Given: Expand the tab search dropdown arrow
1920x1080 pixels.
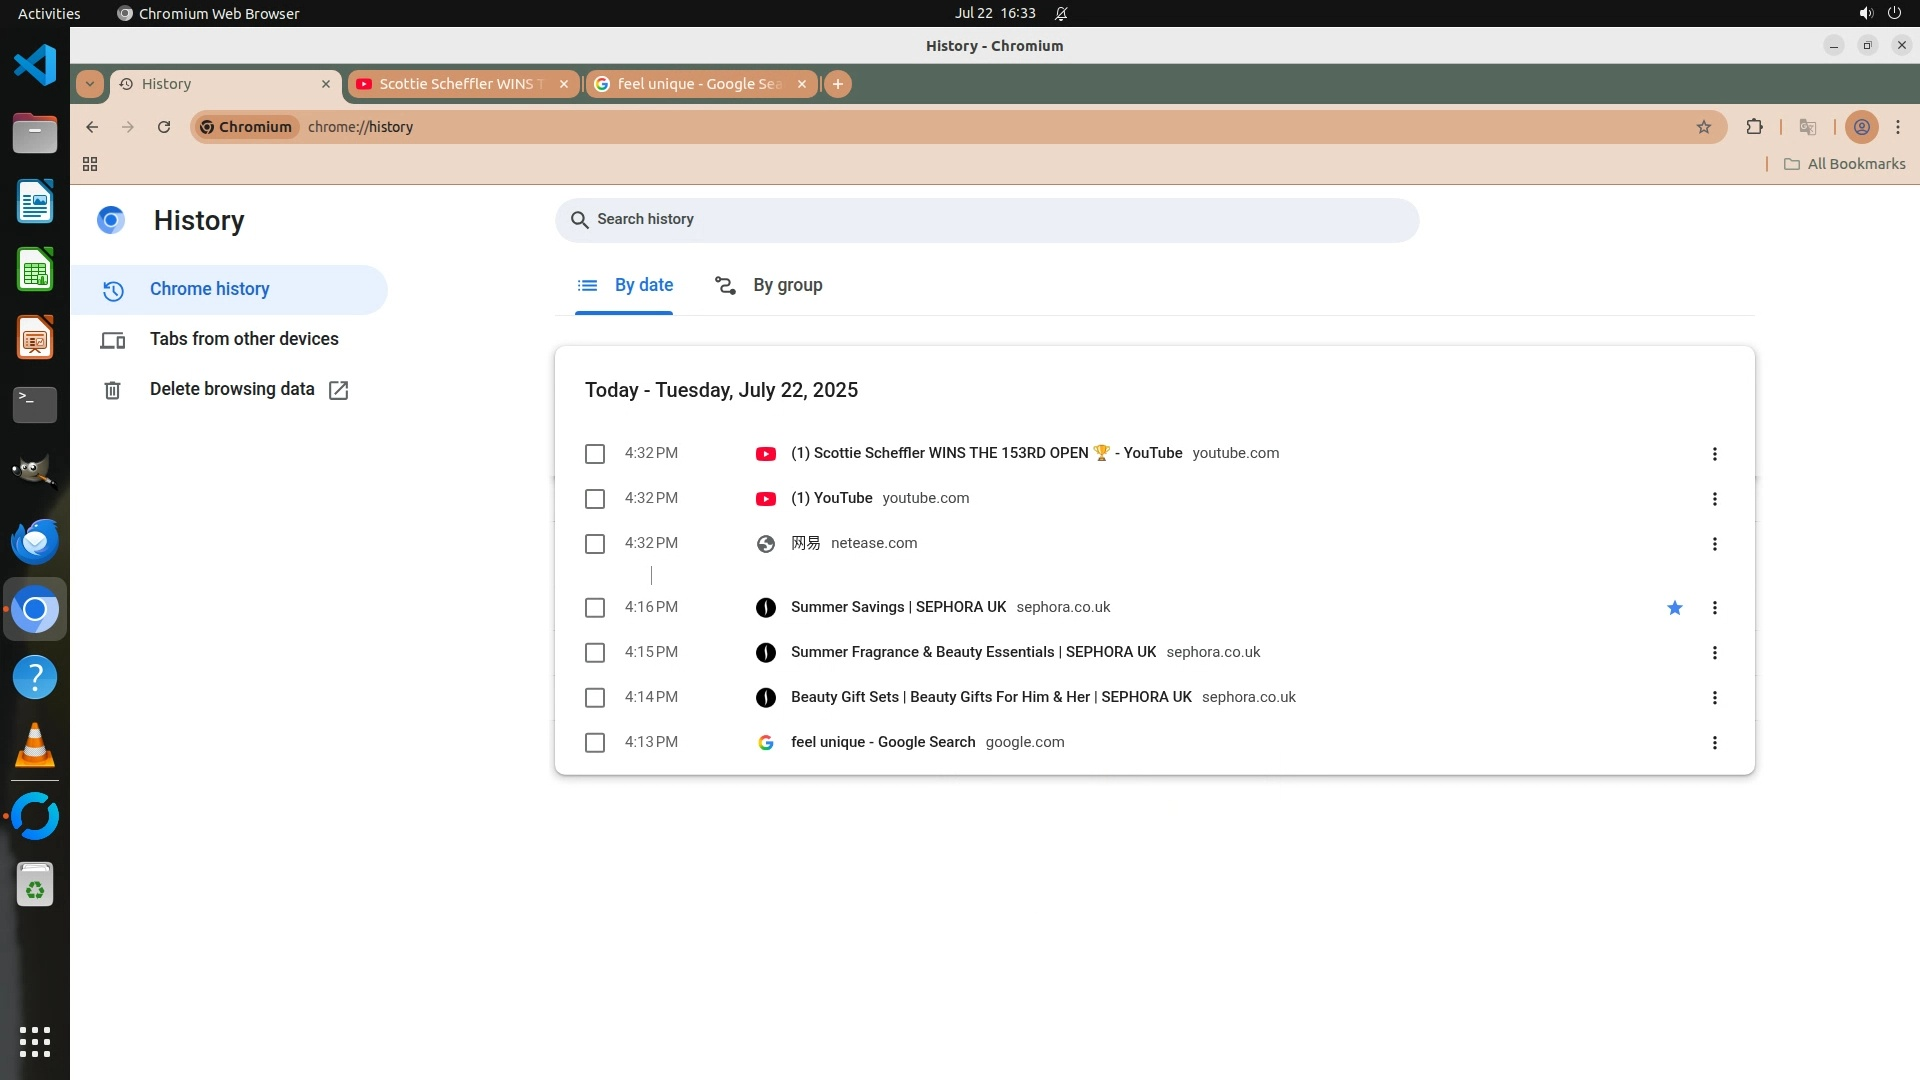Looking at the screenshot, I should click(90, 84).
